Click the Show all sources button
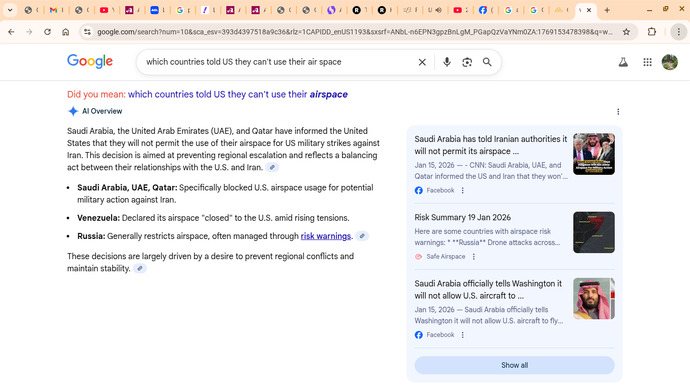690x388 pixels. pos(514,365)
